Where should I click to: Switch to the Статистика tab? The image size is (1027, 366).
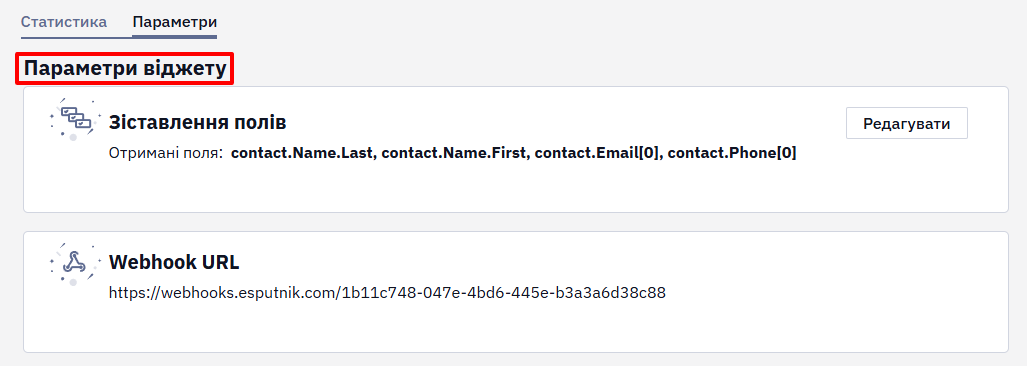click(x=64, y=22)
